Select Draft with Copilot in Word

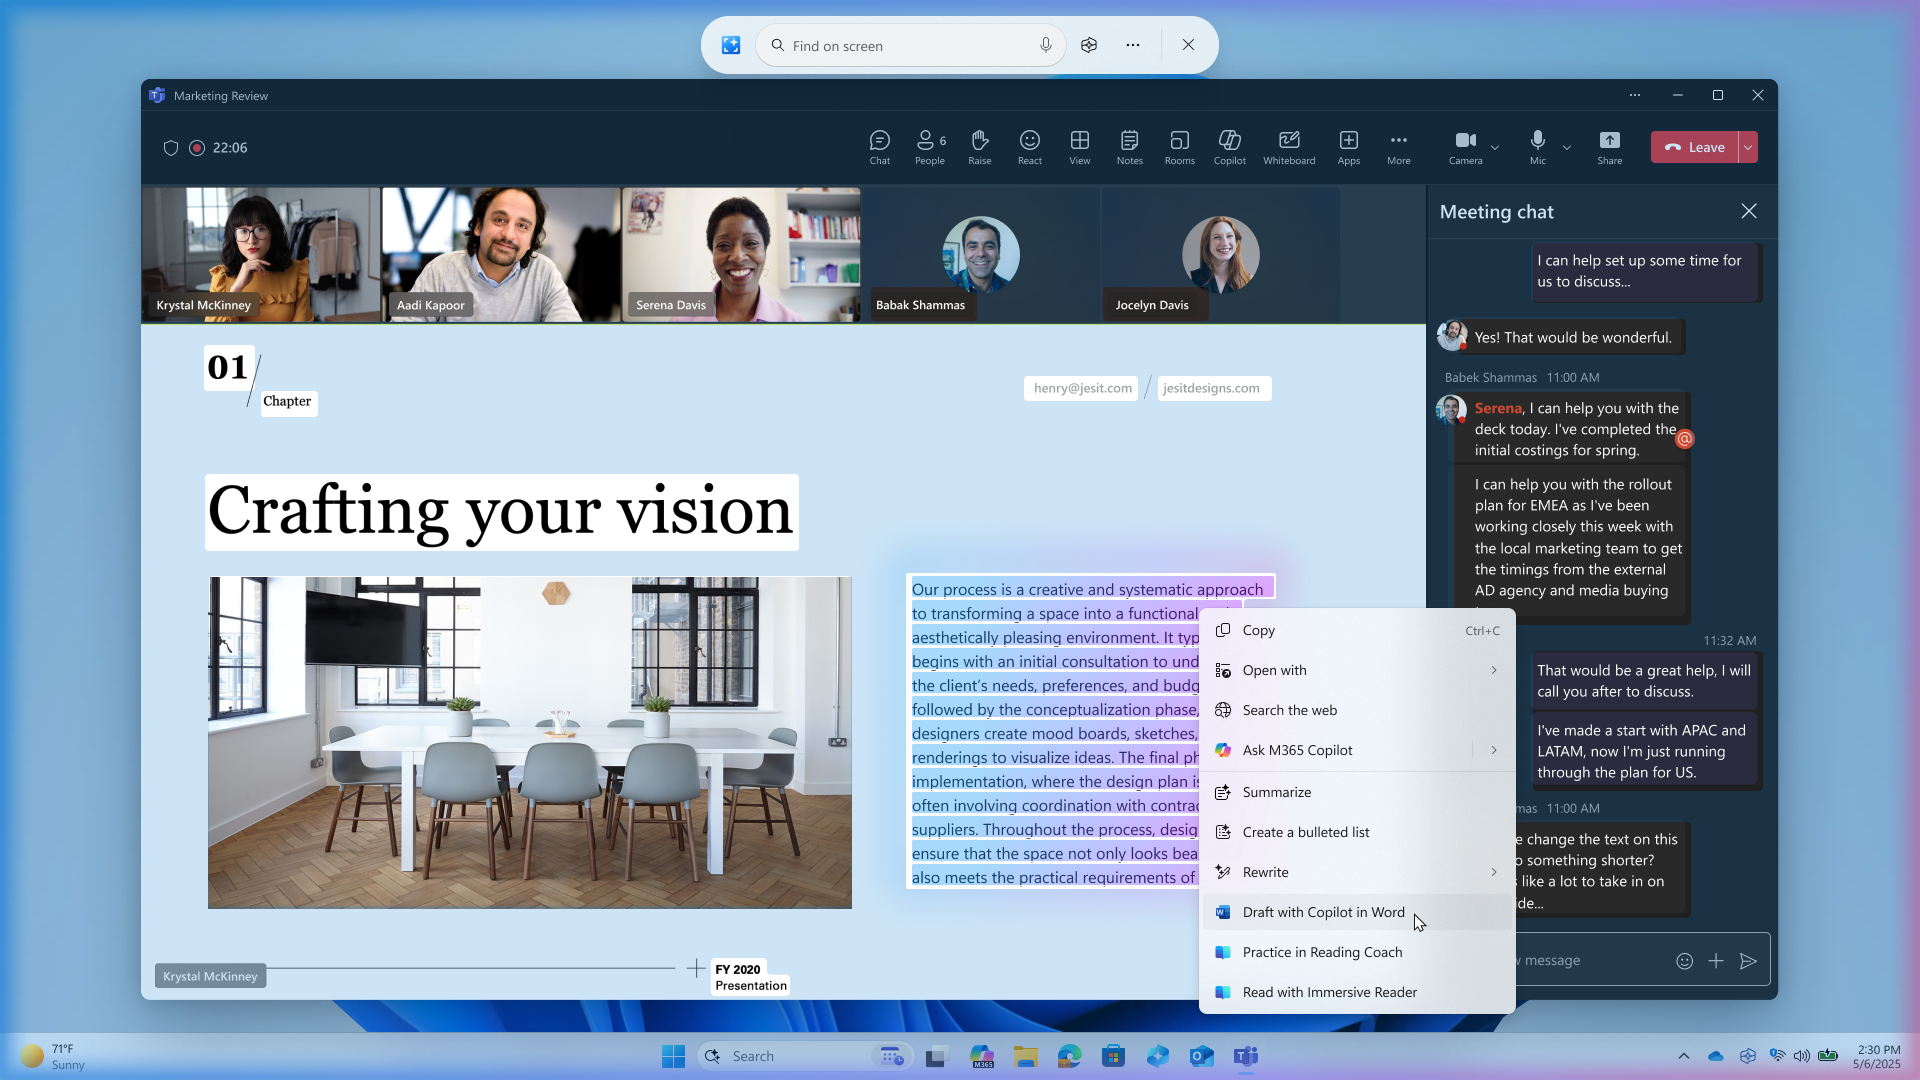pyautogui.click(x=1322, y=911)
